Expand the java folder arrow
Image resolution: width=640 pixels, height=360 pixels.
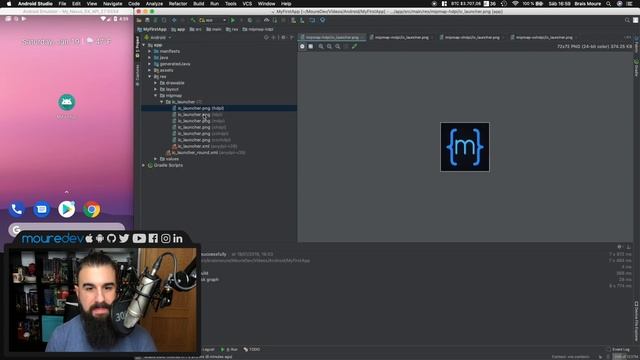point(150,58)
